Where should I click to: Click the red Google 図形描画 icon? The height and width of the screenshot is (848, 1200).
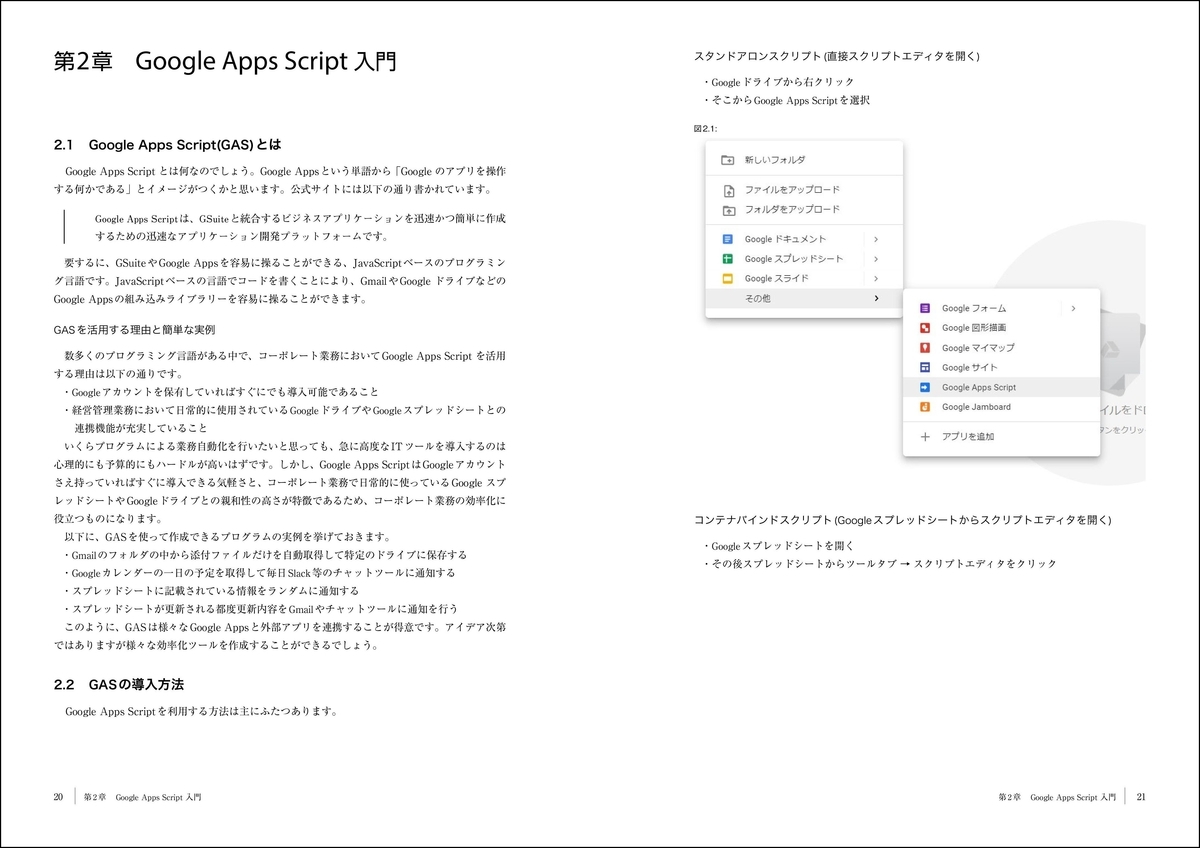(925, 328)
